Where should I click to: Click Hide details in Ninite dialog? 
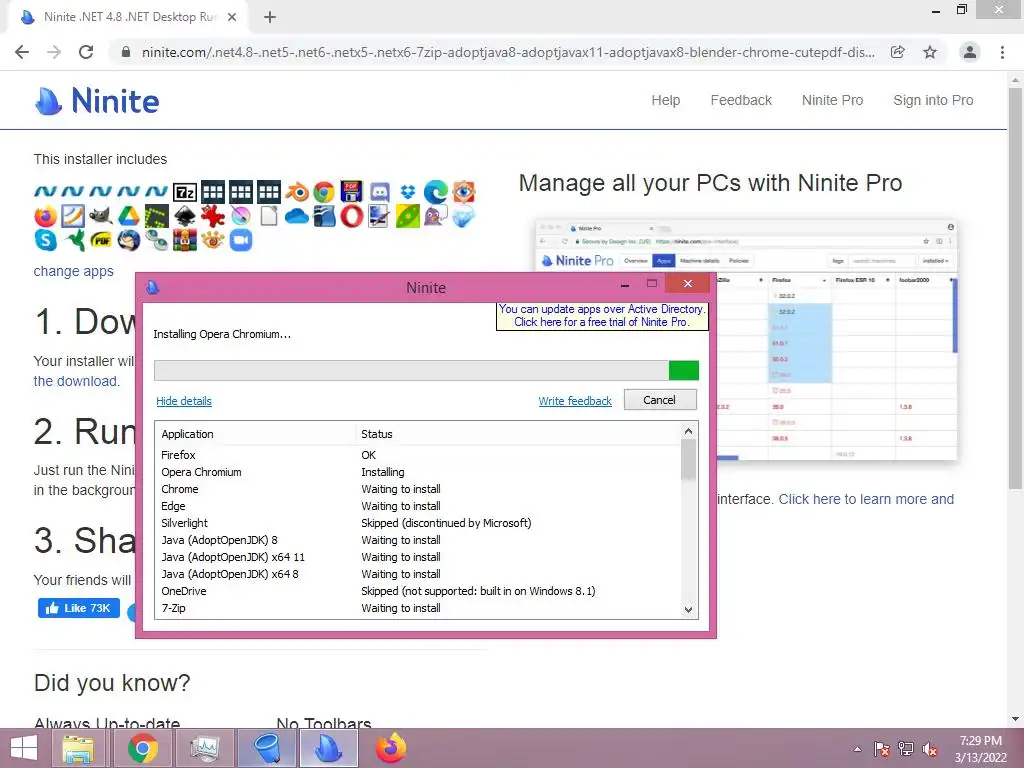point(184,401)
